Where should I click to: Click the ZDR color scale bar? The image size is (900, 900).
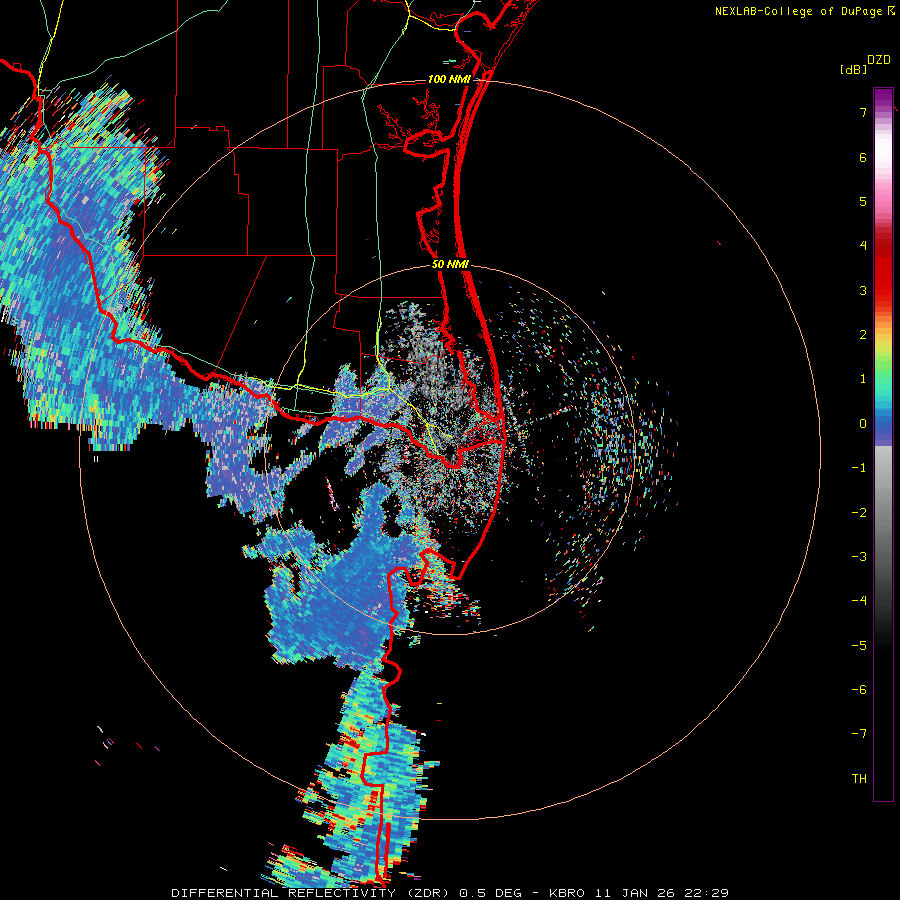[x=883, y=444]
